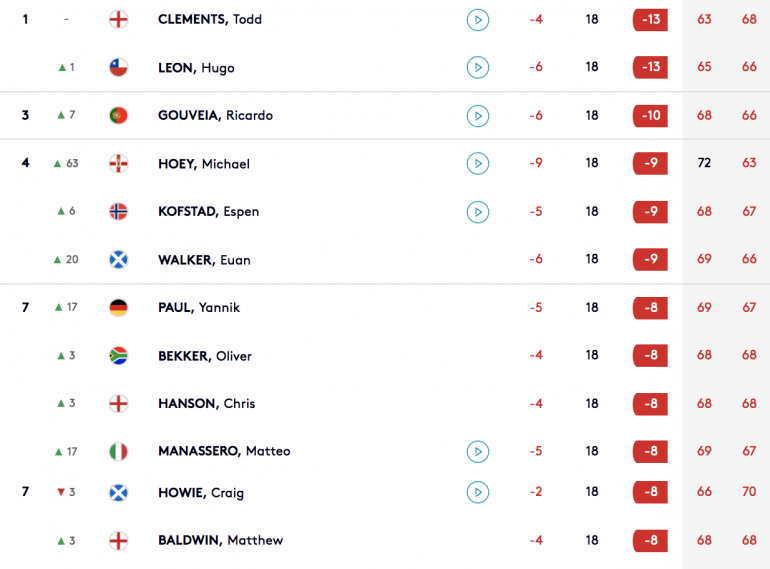Select South Africa flag beside Oliver Bekker
Screen dimensions: 770x569
pyautogui.click(x=118, y=355)
